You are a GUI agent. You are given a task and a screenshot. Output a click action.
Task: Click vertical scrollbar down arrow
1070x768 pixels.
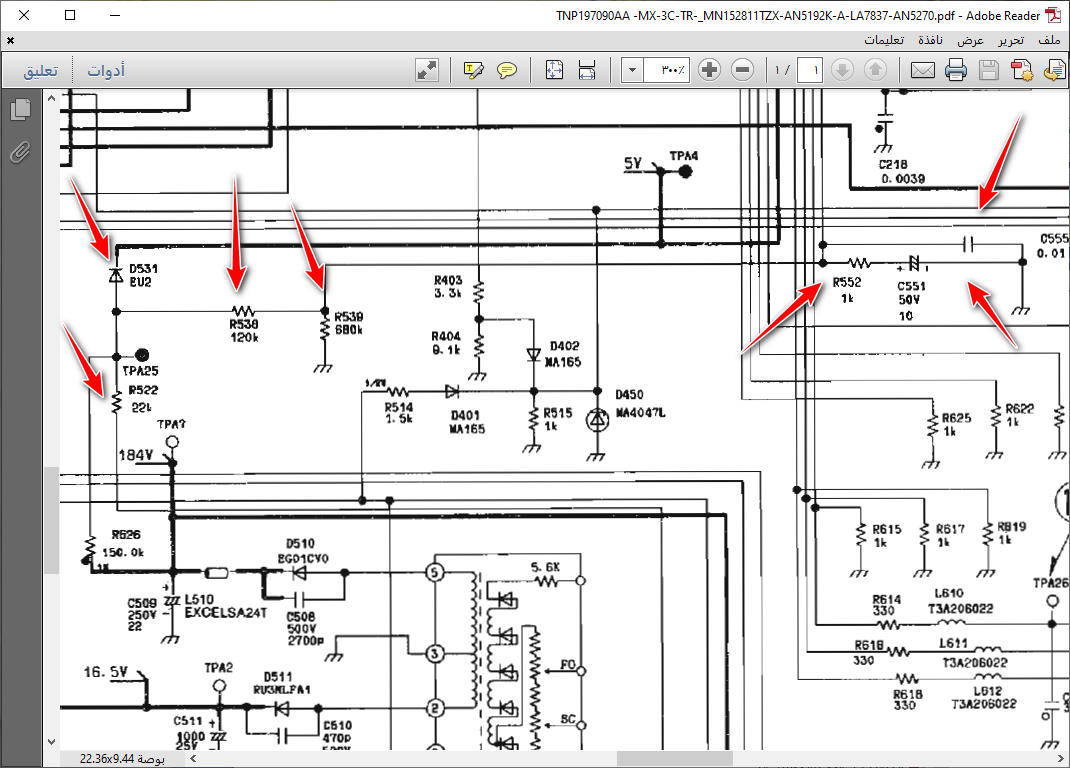(x=51, y=741)
